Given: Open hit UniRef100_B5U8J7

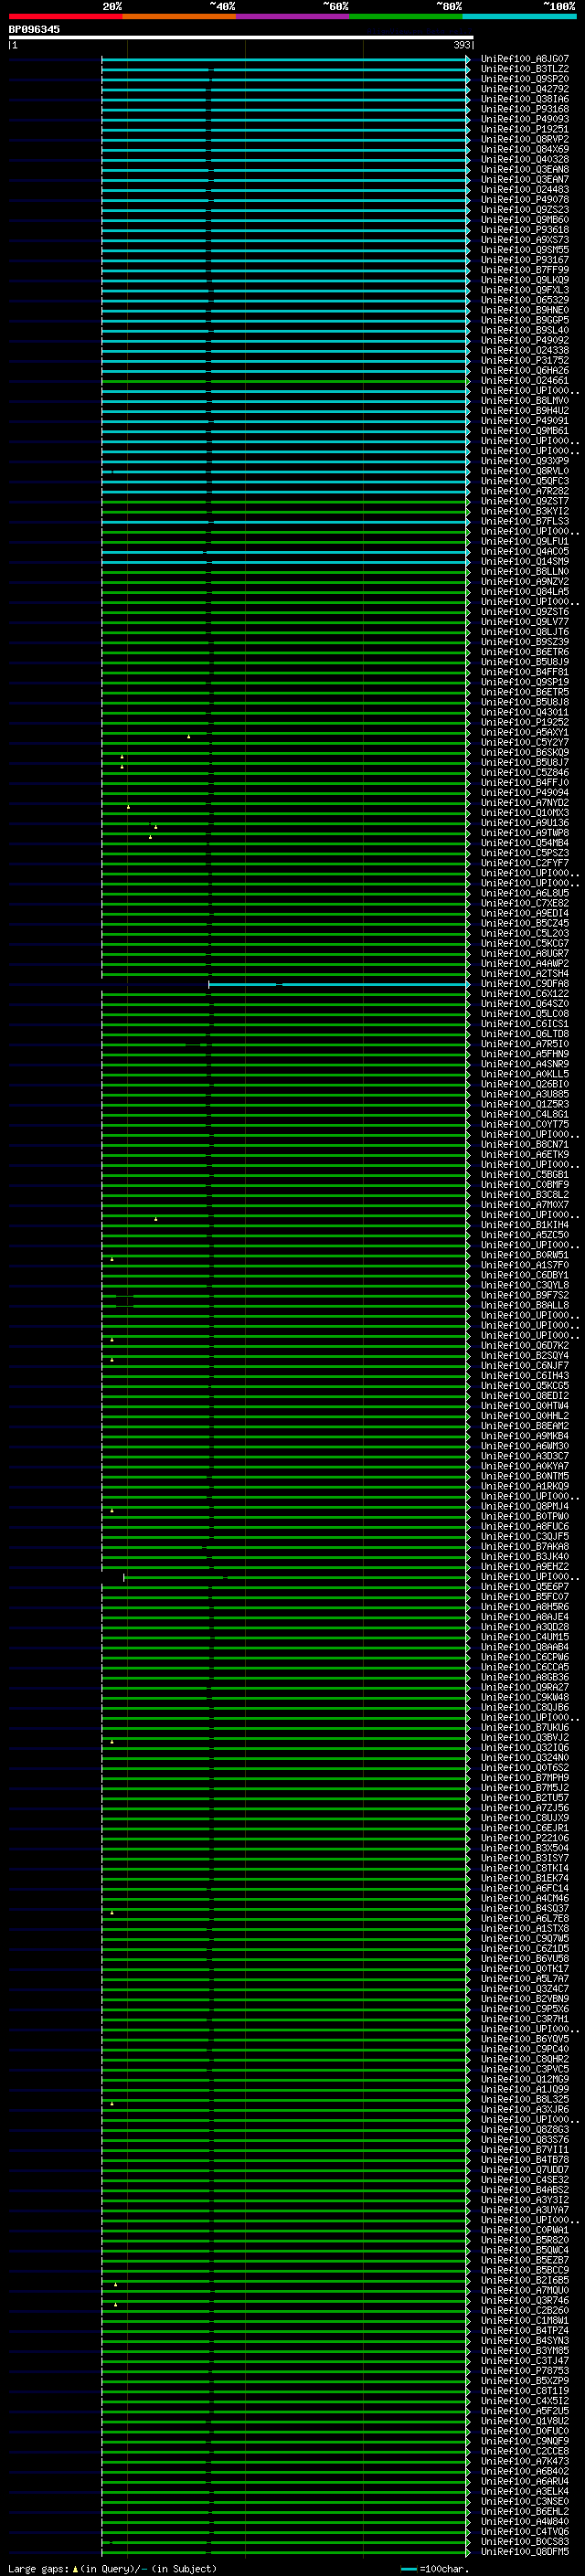Looking at the screenshot, I should [524, 763].
